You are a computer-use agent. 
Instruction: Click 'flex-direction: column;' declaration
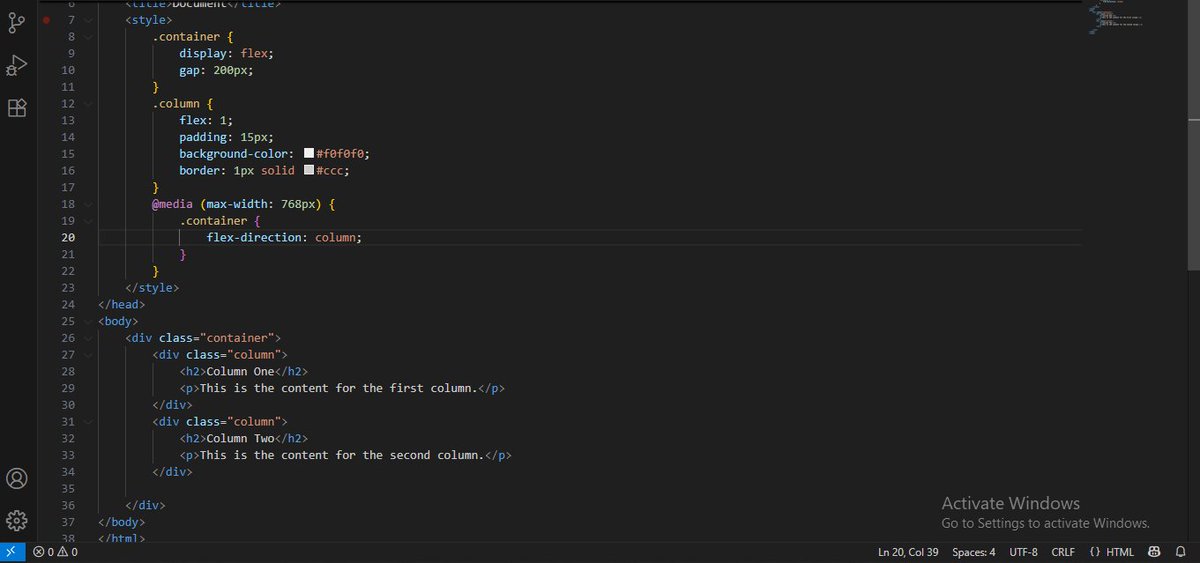(x=284, y=238)
